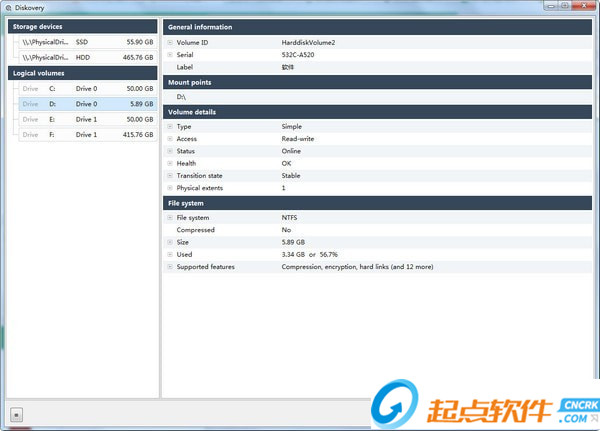Expand the Size row
The height and width of the screenshot is (431, 600).
pyautogui.click(x=170, y=242)
